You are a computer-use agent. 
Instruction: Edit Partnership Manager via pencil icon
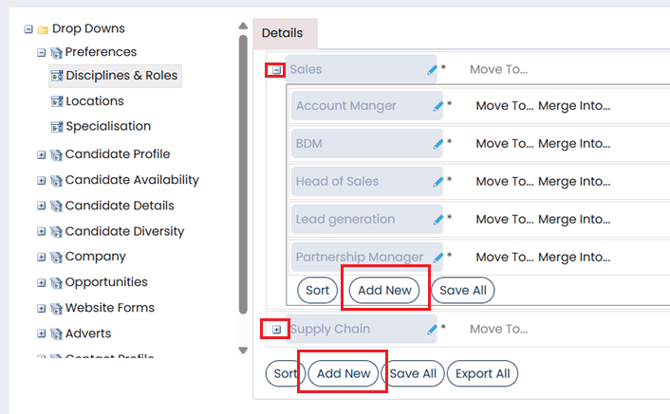click(438, 257)
